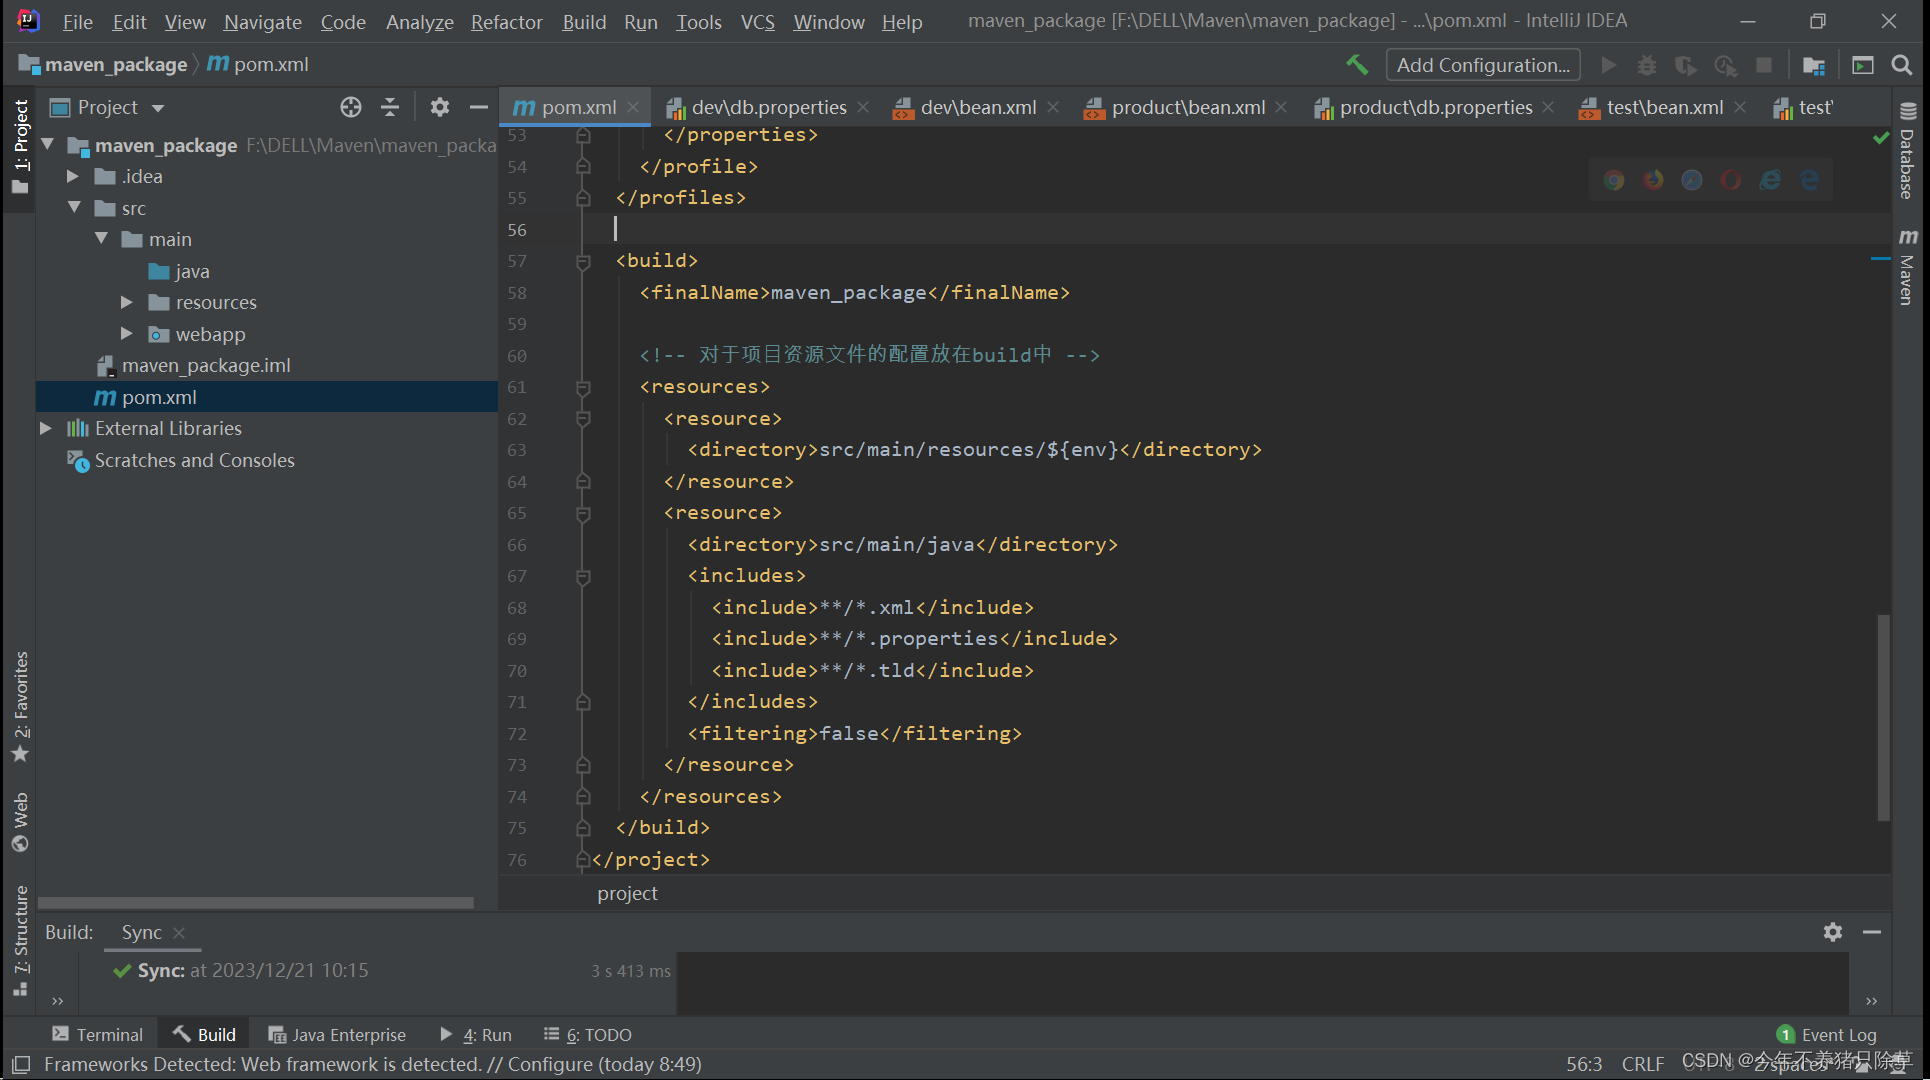Select dev\db.properties tab in editor

(761, 107)
